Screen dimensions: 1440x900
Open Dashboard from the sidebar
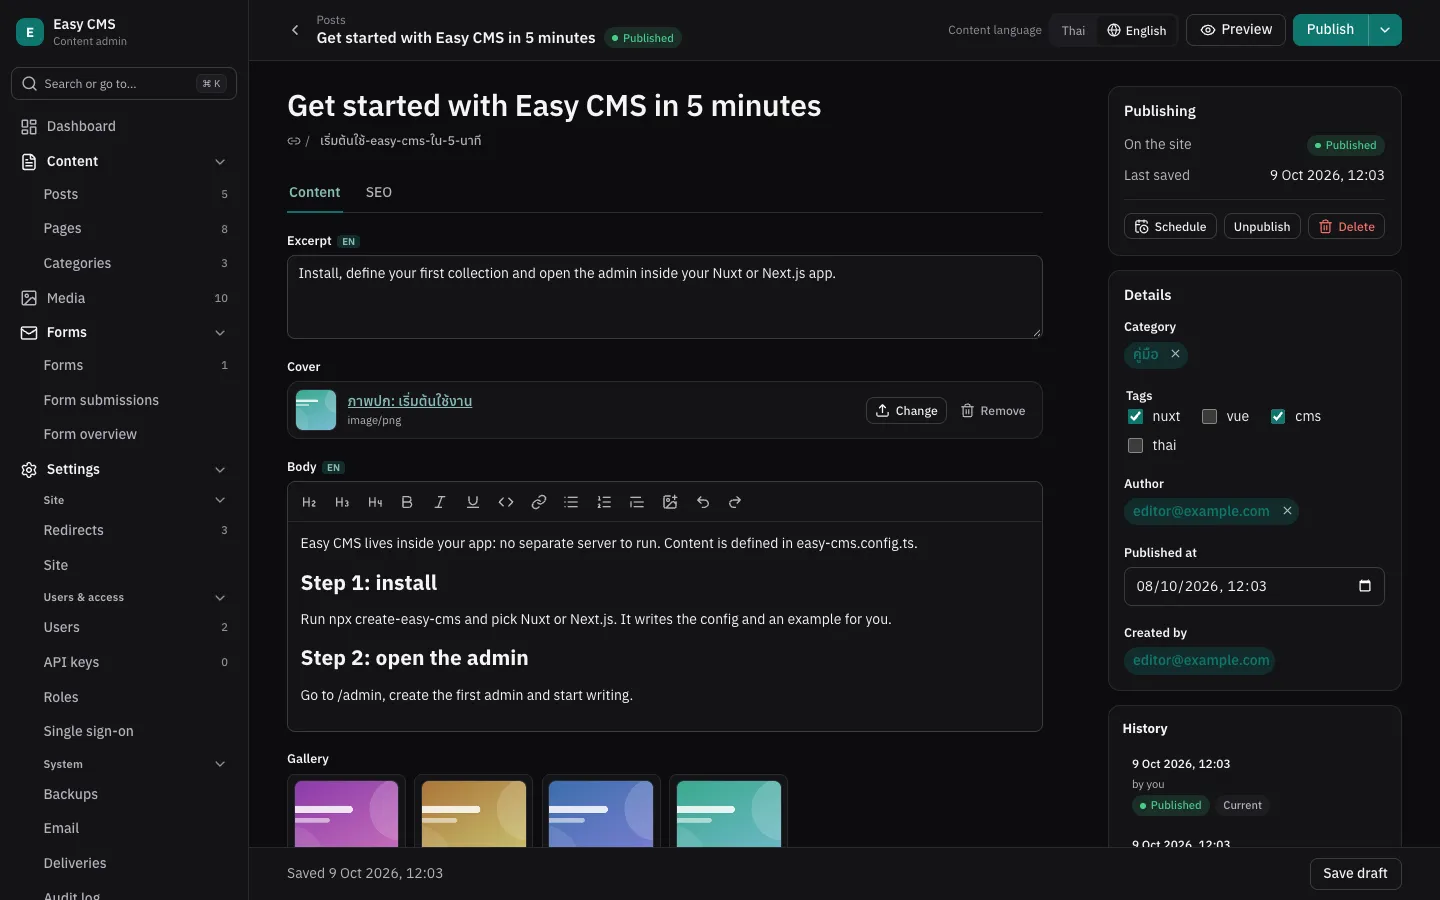click(x=124, y=126)
